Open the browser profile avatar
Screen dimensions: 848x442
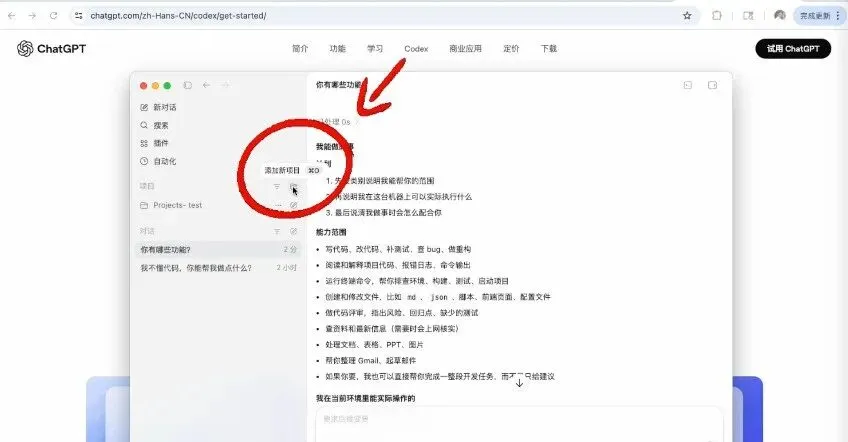[x=779, y=16]
